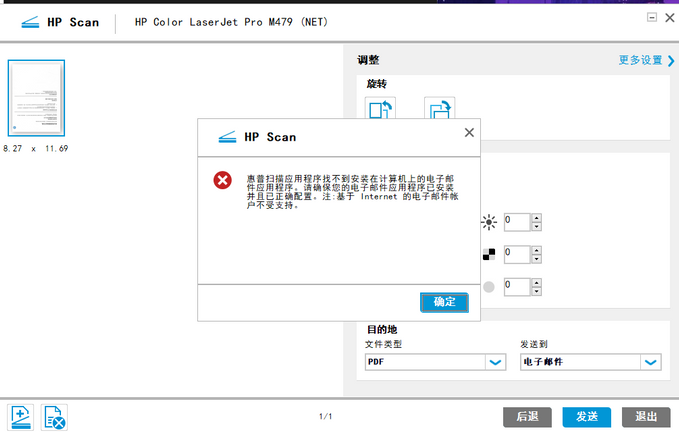Click the 8.27 x 11.69 page size text
Image resolution: width=679 pixels, height=432 pixels.
coord(36,148)
